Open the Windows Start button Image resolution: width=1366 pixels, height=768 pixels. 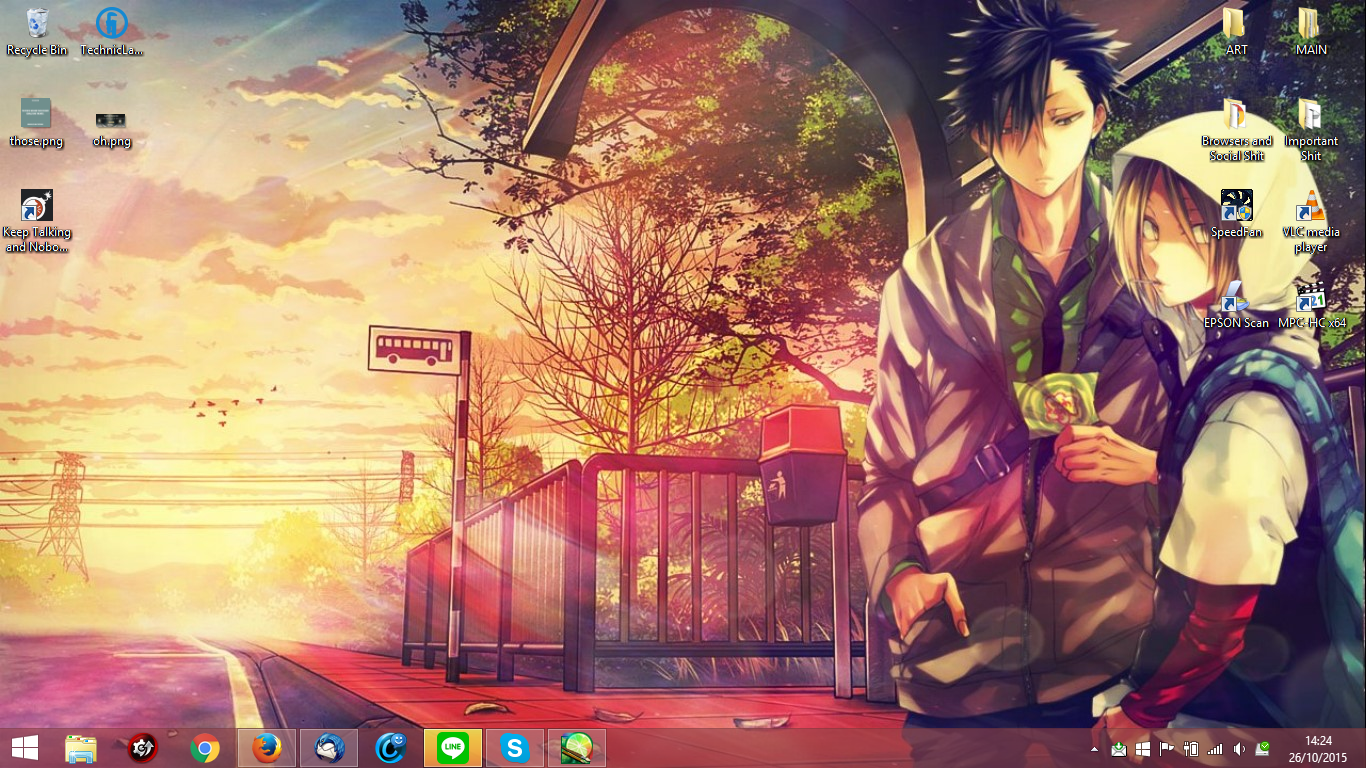coord(25,748)
